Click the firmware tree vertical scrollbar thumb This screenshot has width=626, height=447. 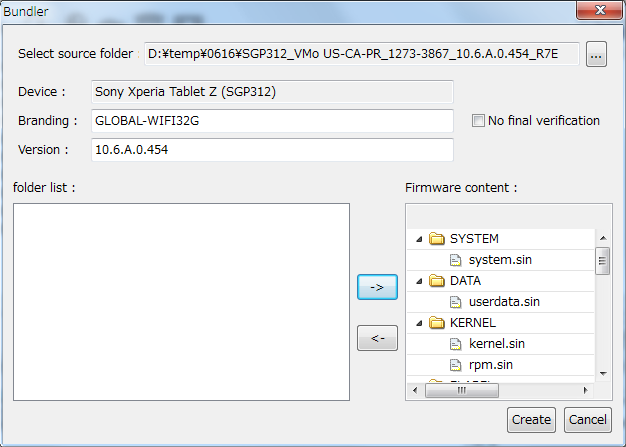point(602,261)
